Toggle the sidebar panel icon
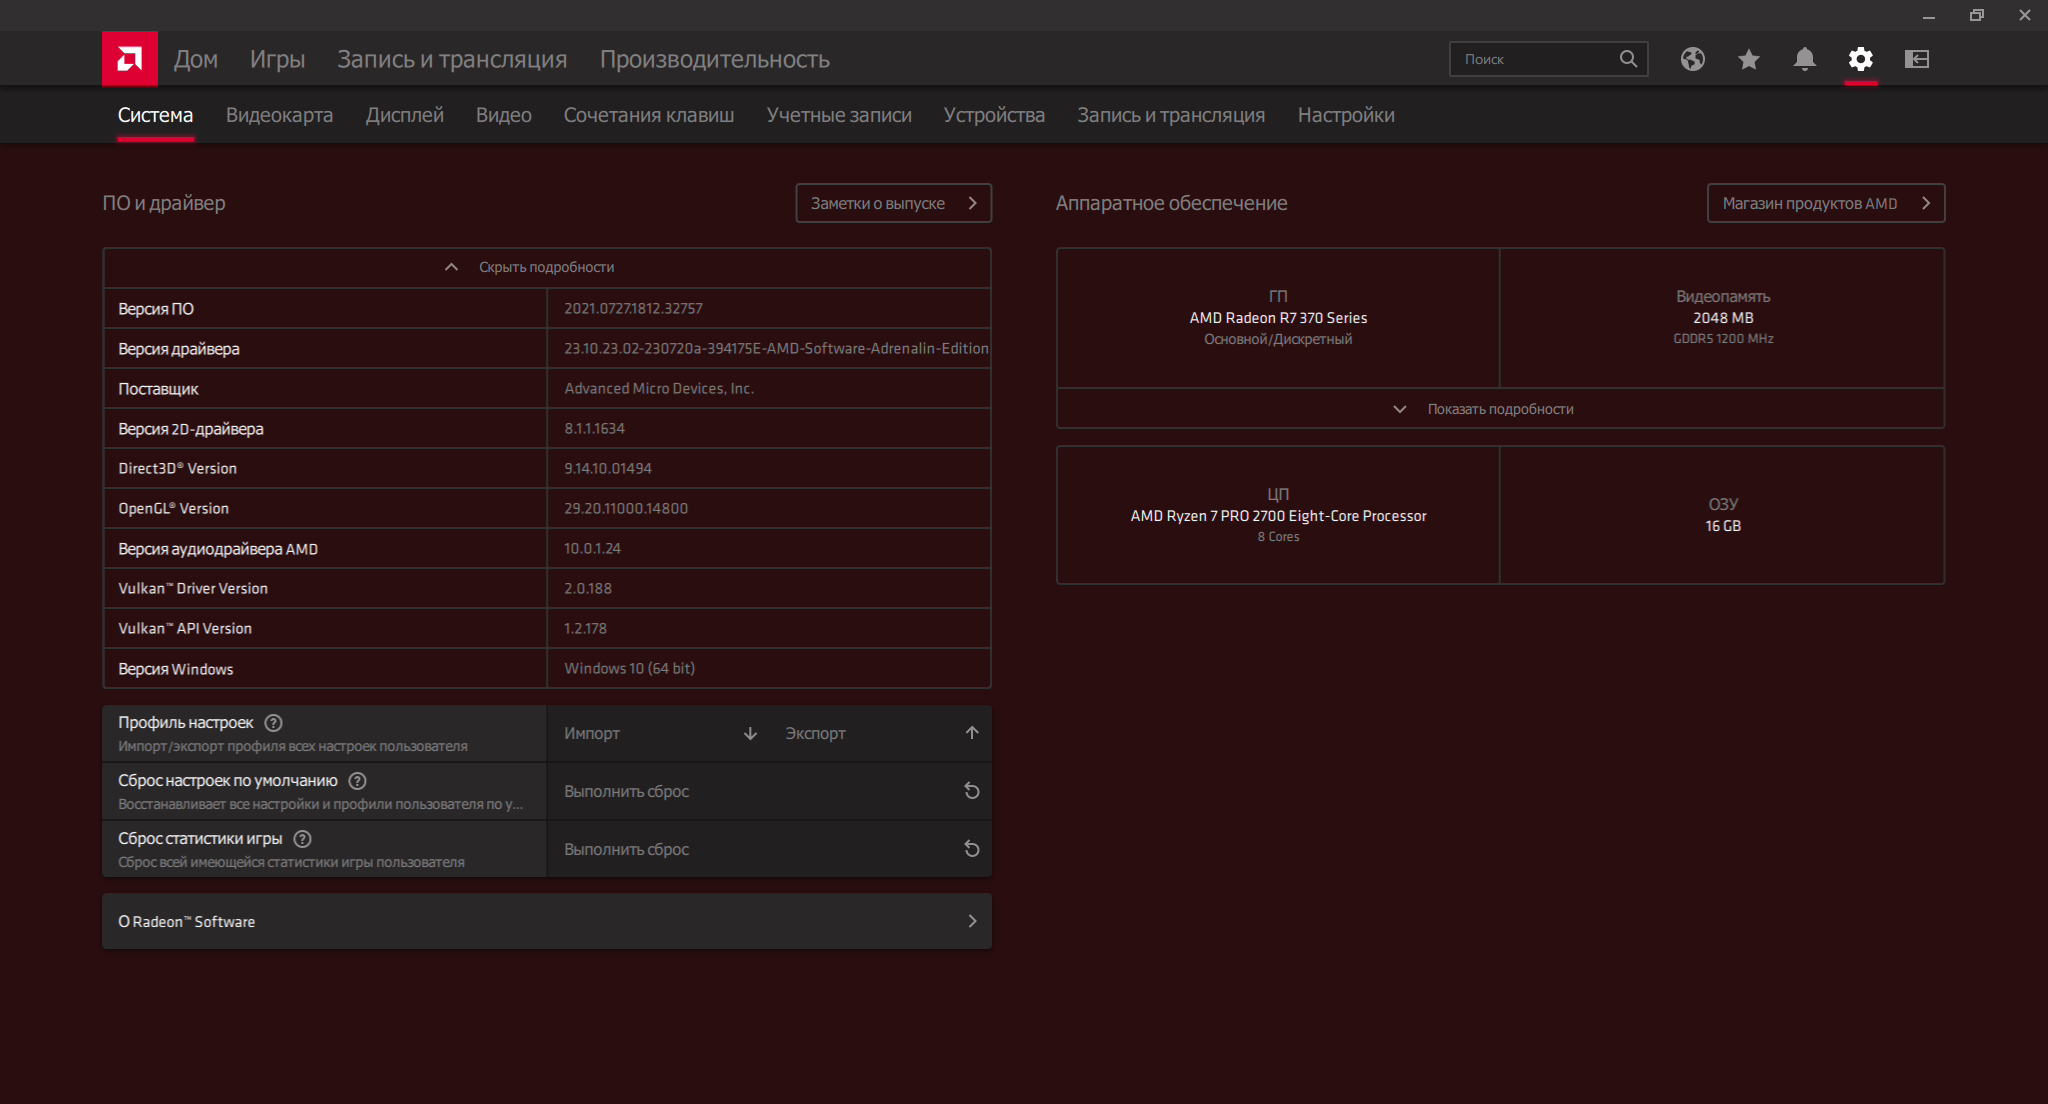 click(1916, 59)
